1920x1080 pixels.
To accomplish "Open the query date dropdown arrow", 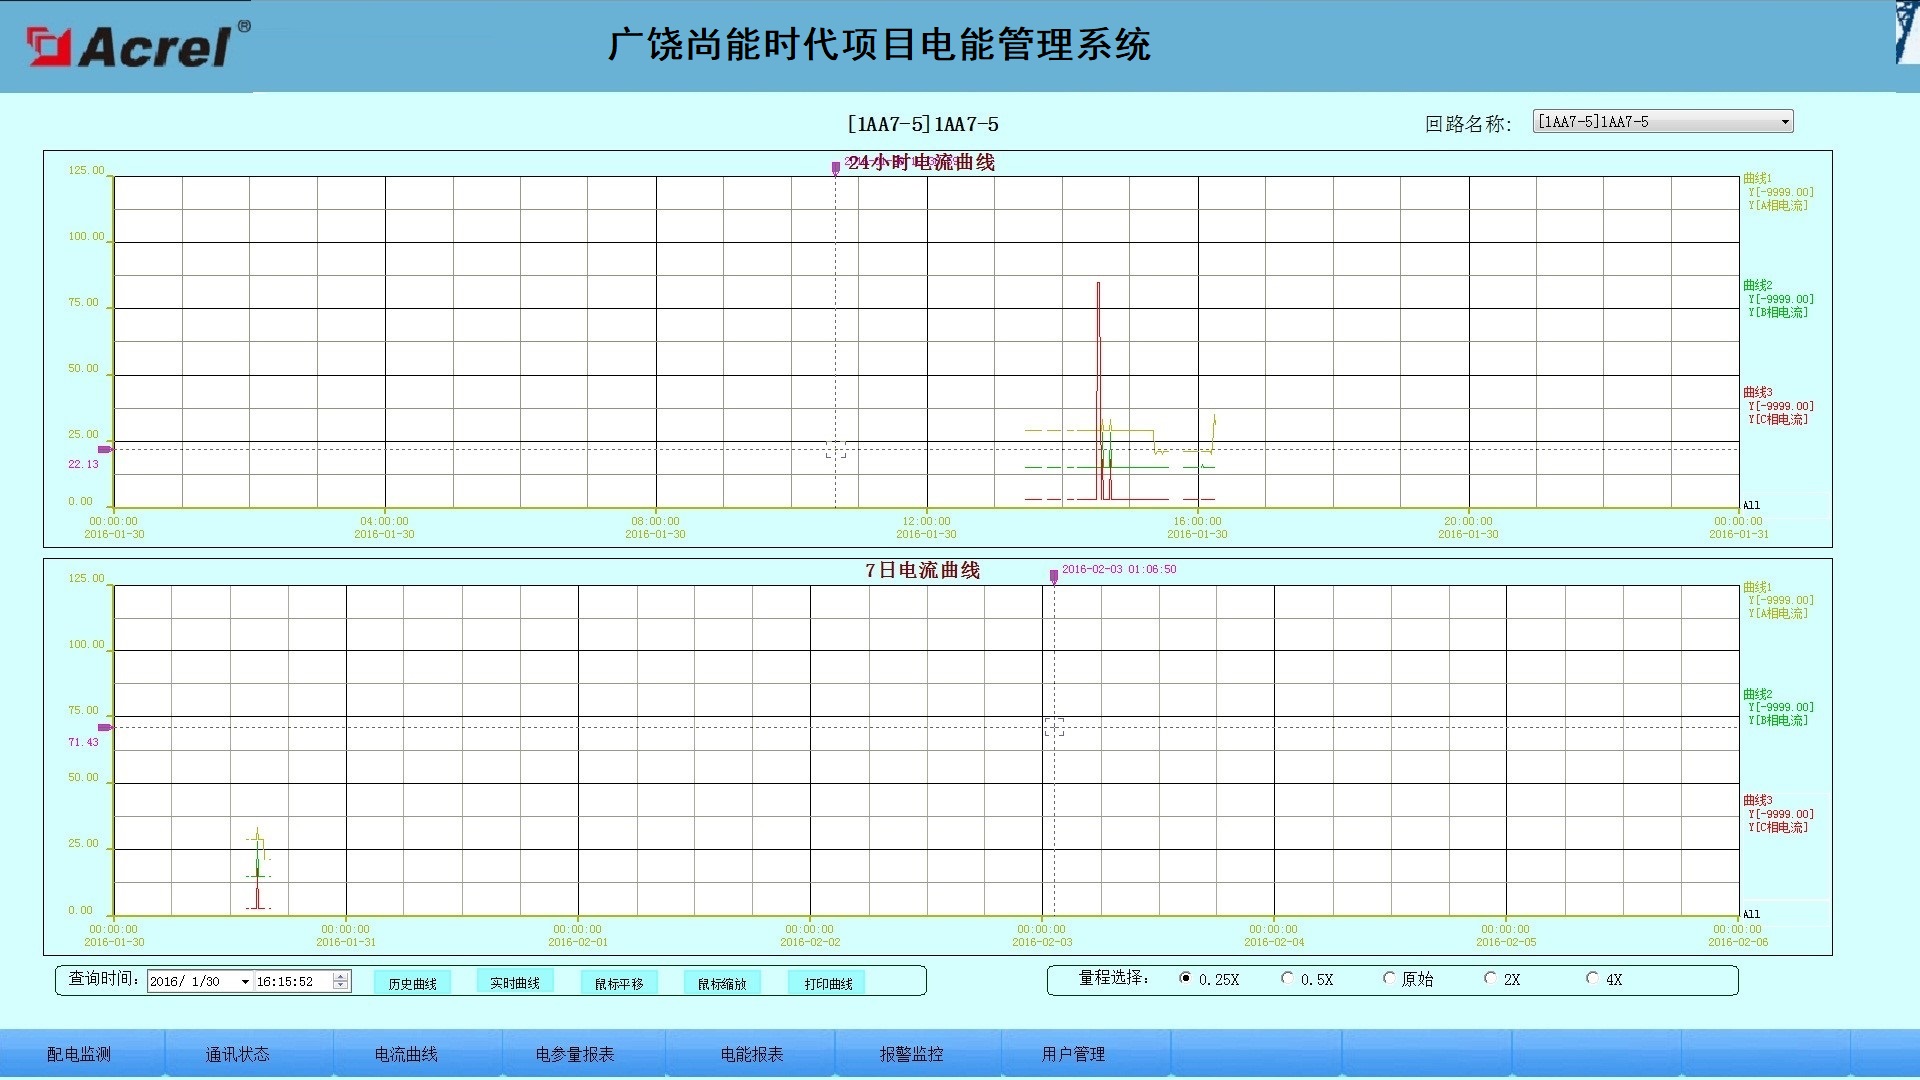I will pyautogui.click(x=245, y=982).
